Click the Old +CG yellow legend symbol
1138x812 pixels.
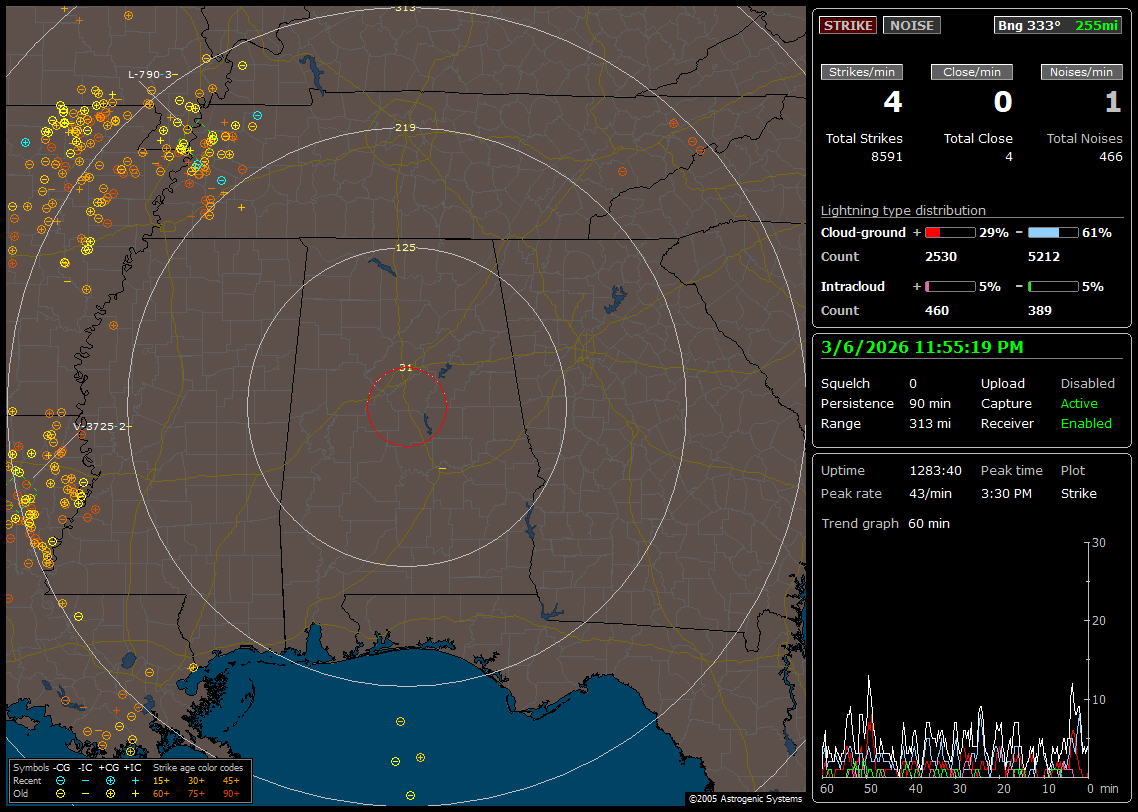[110, 793]
